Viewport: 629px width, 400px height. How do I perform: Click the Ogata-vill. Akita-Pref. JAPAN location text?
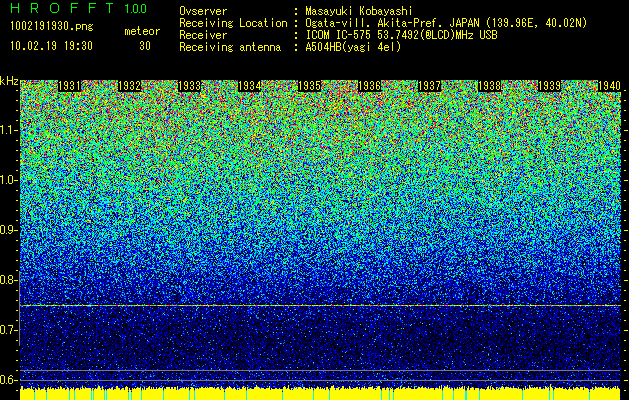[446, 24]
